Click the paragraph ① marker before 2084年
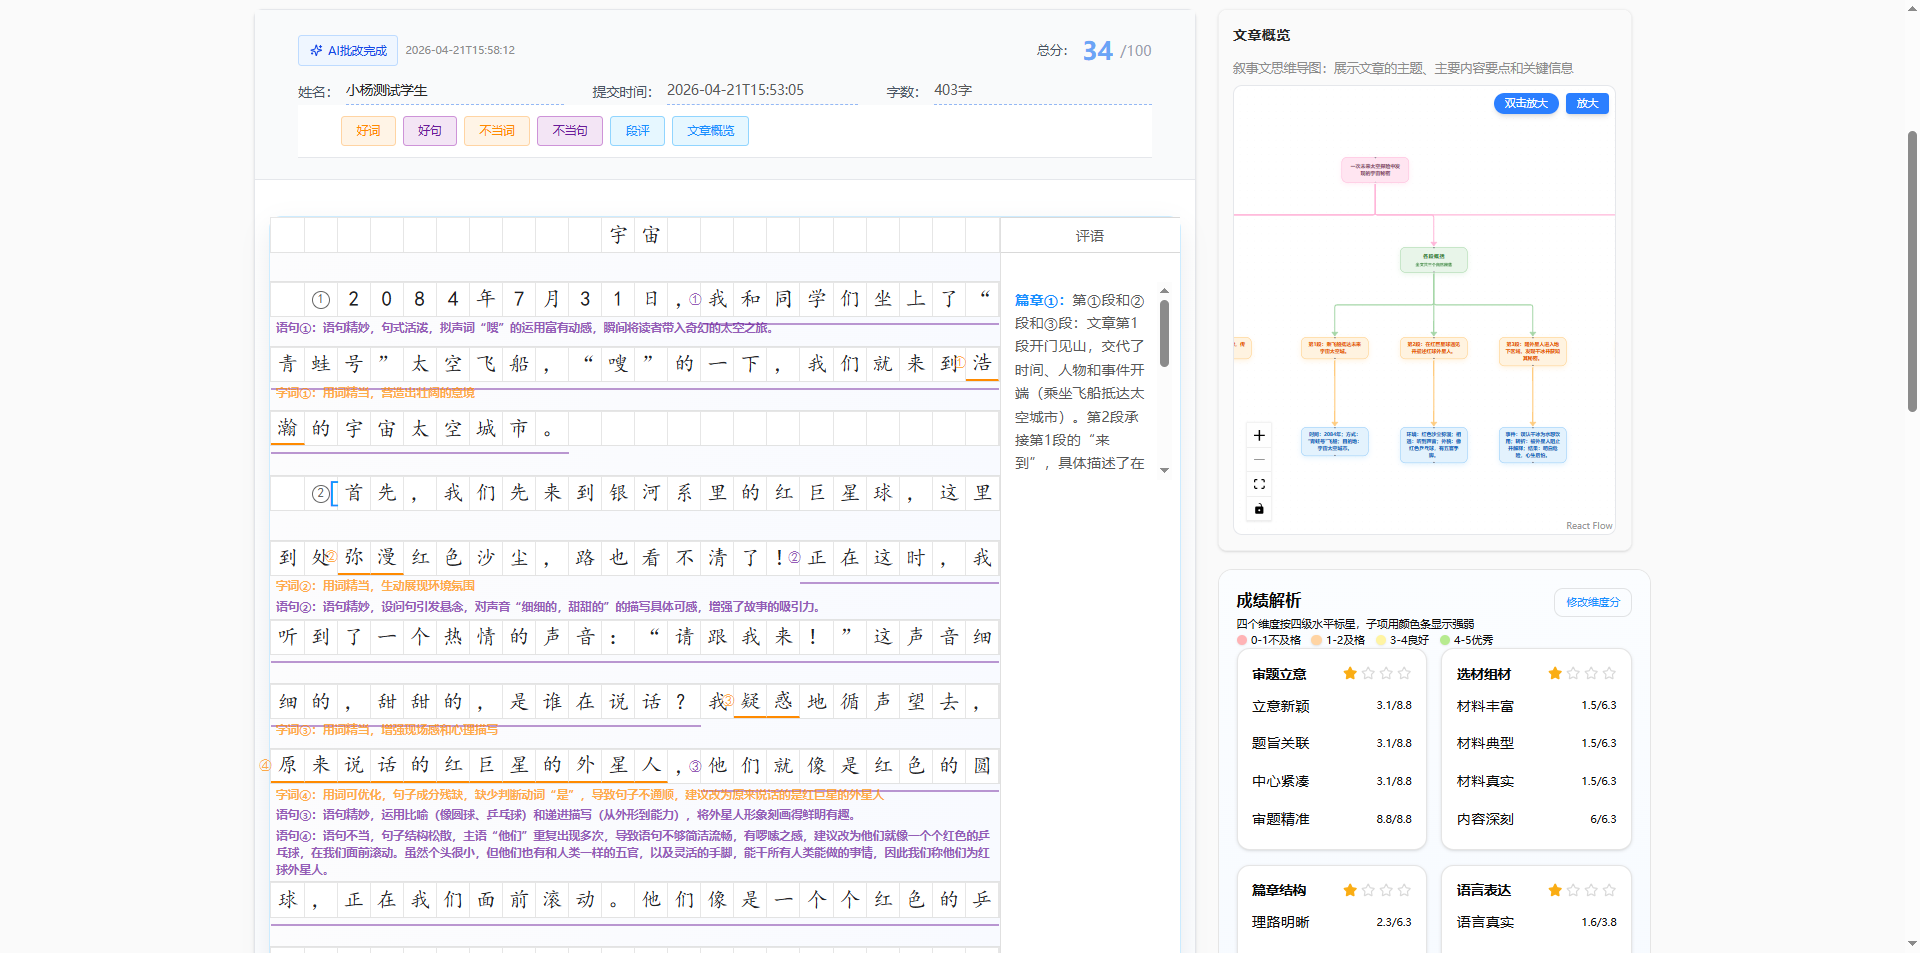Screen dimensions: 1920x953 click(x=321, y=300)
